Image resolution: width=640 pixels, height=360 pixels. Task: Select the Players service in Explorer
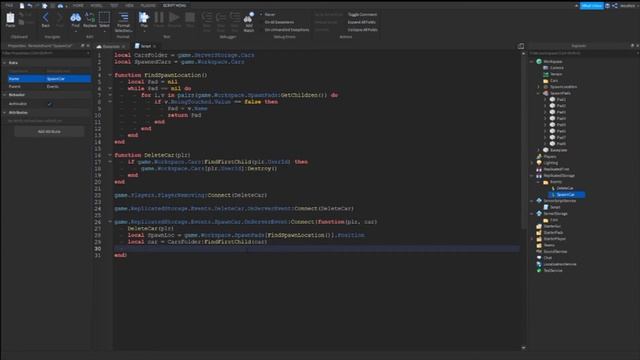click(x=549, y=156)
